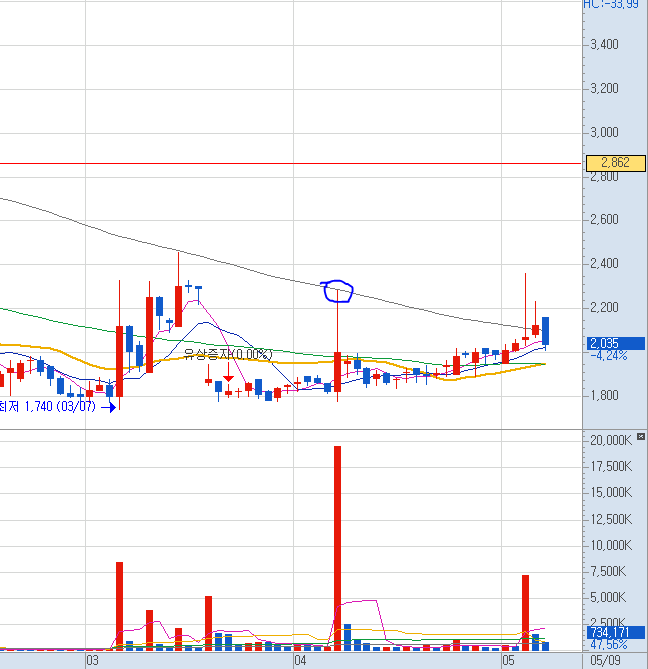This screenshot has height=669, width=648.
Task: Click the 유상증자(0.00%) annotation label
Action: click(x=228, y=354)
